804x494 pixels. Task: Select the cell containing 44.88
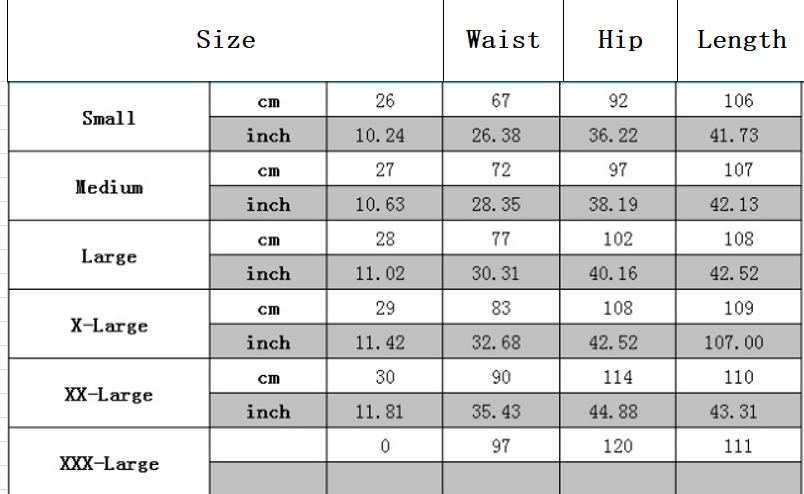click(x=618, y=411)
